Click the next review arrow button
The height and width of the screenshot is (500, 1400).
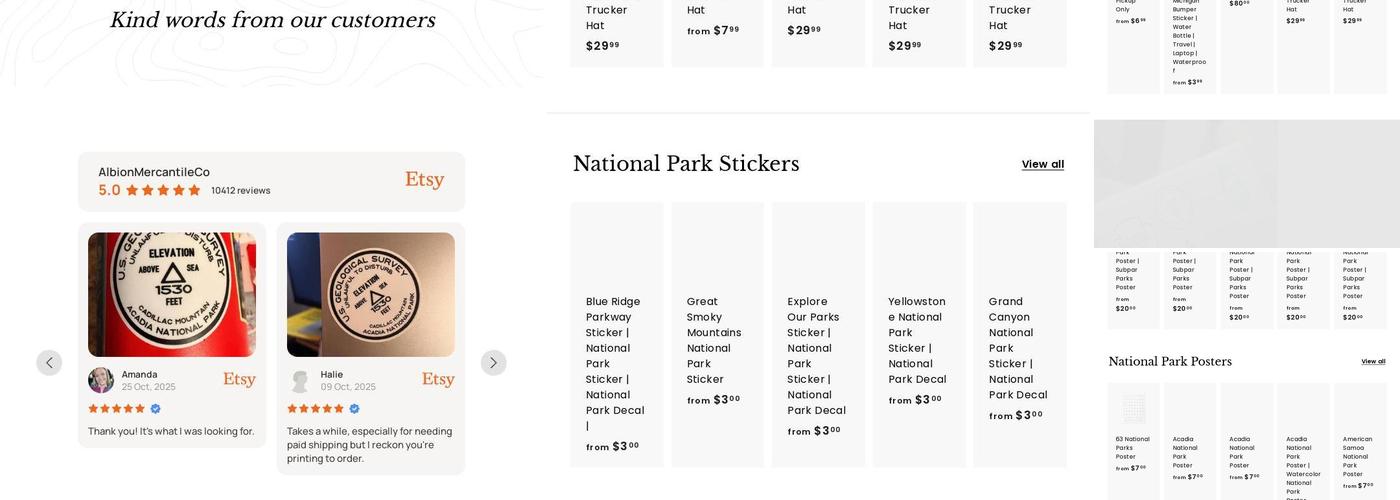[x=493, y=363]
